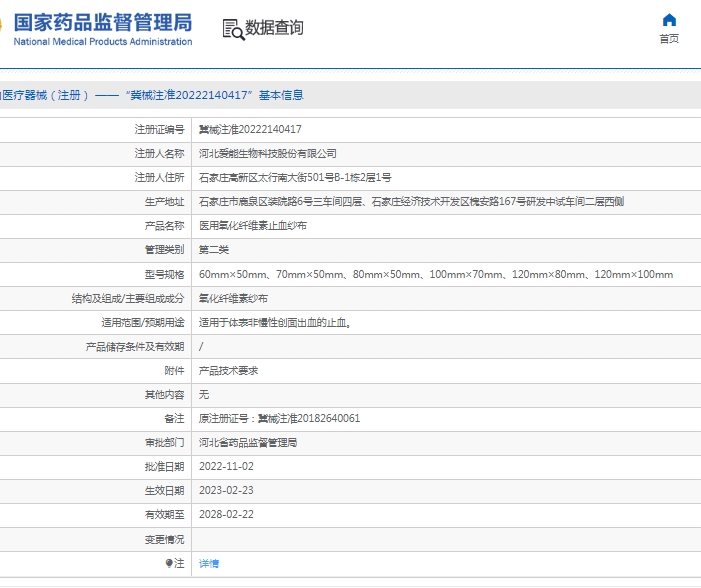Click the specifications value 60mm×50mm list
The height and width of the screenshot is (588, 701).
pyautogui.click(x=436, y=275)
